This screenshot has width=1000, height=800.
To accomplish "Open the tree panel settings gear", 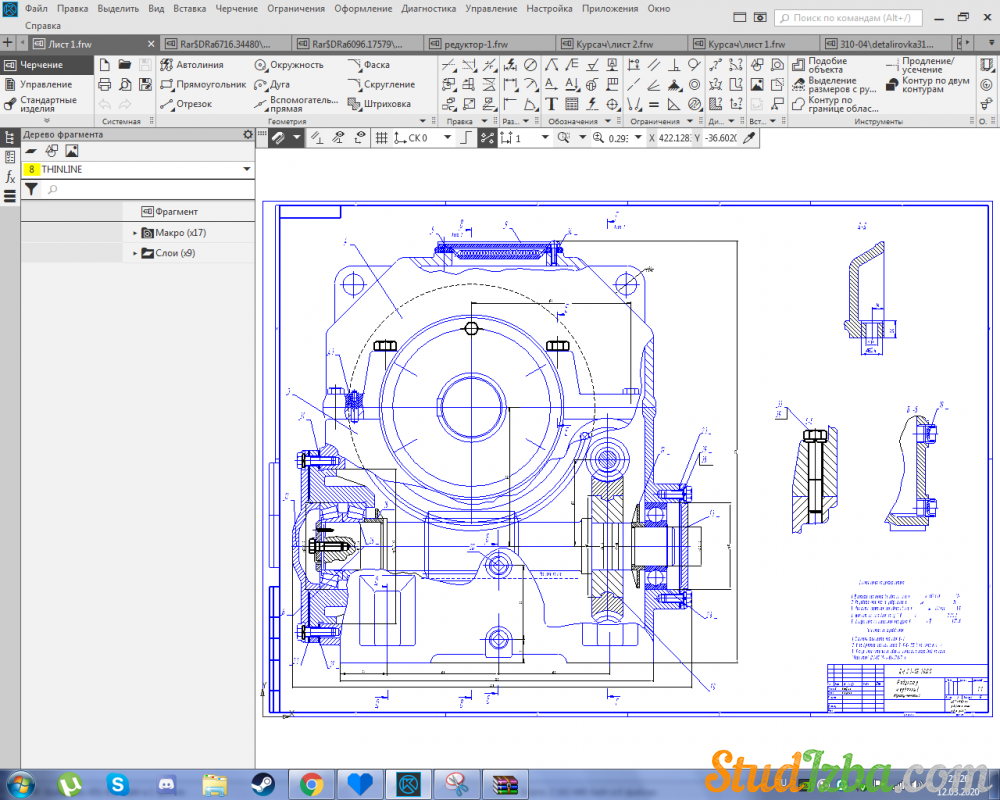I will (248, 134).
